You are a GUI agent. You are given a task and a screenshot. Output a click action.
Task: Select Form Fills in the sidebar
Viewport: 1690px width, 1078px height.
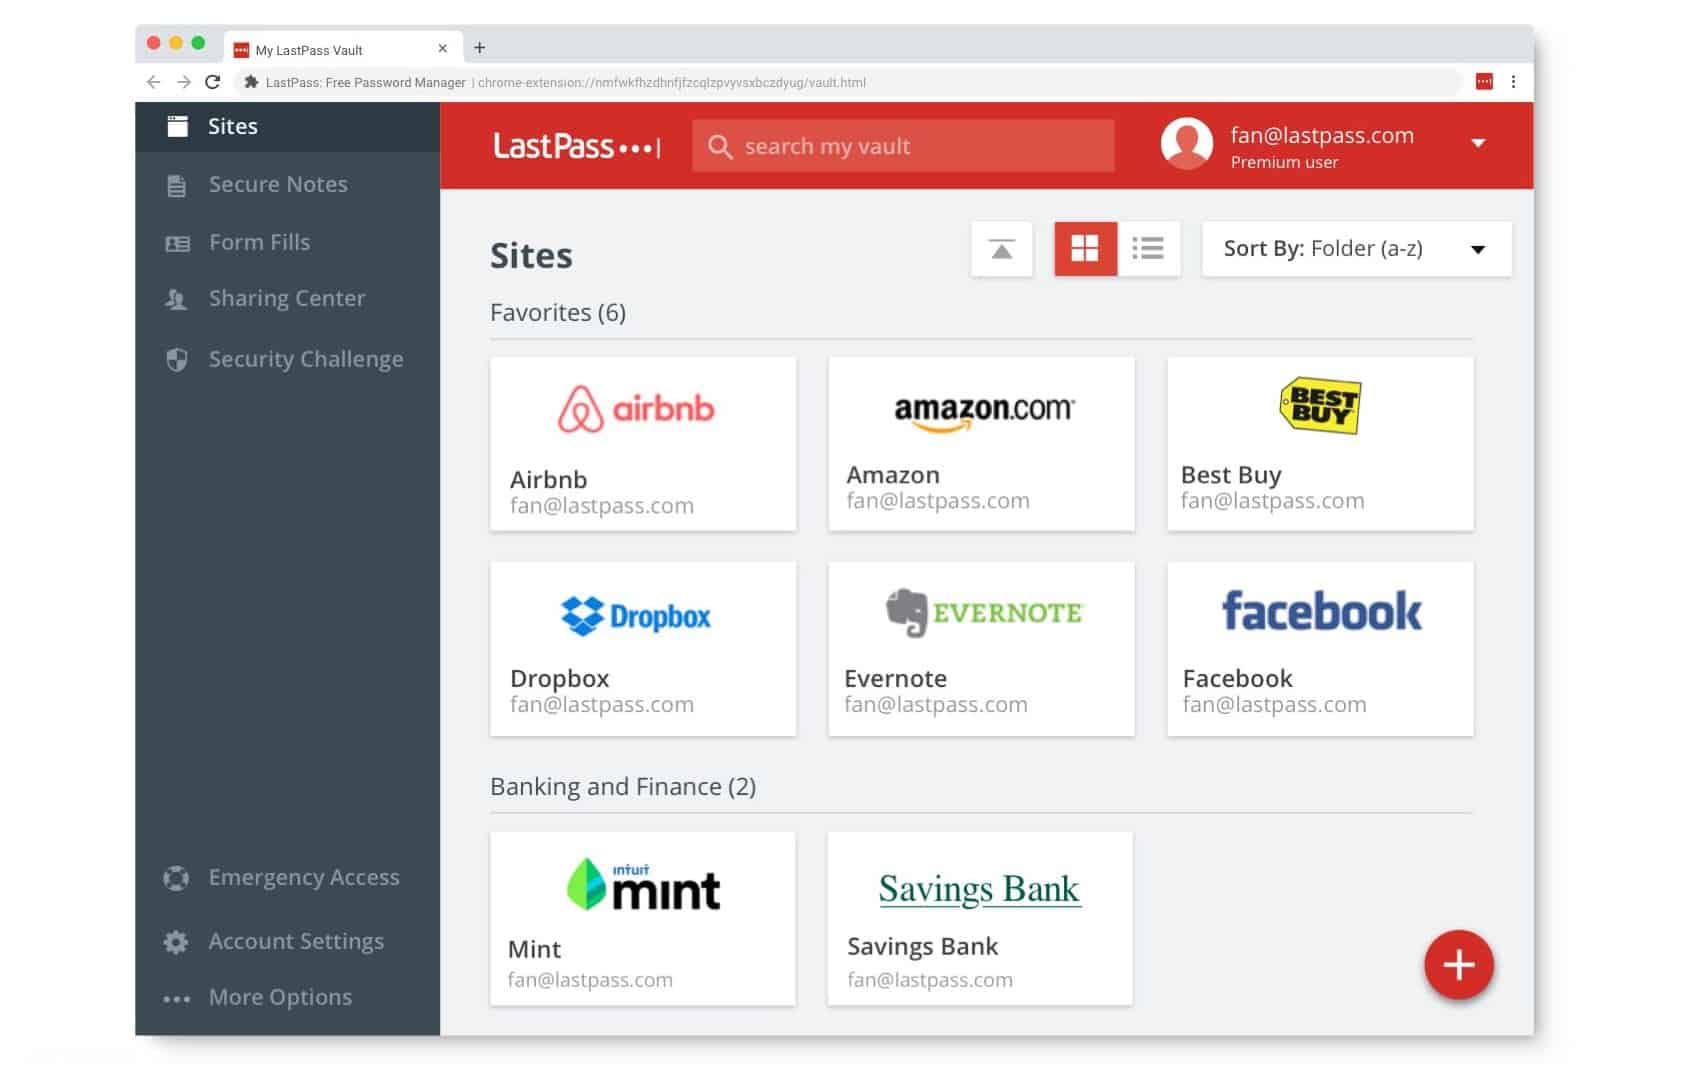coord(259,243)
